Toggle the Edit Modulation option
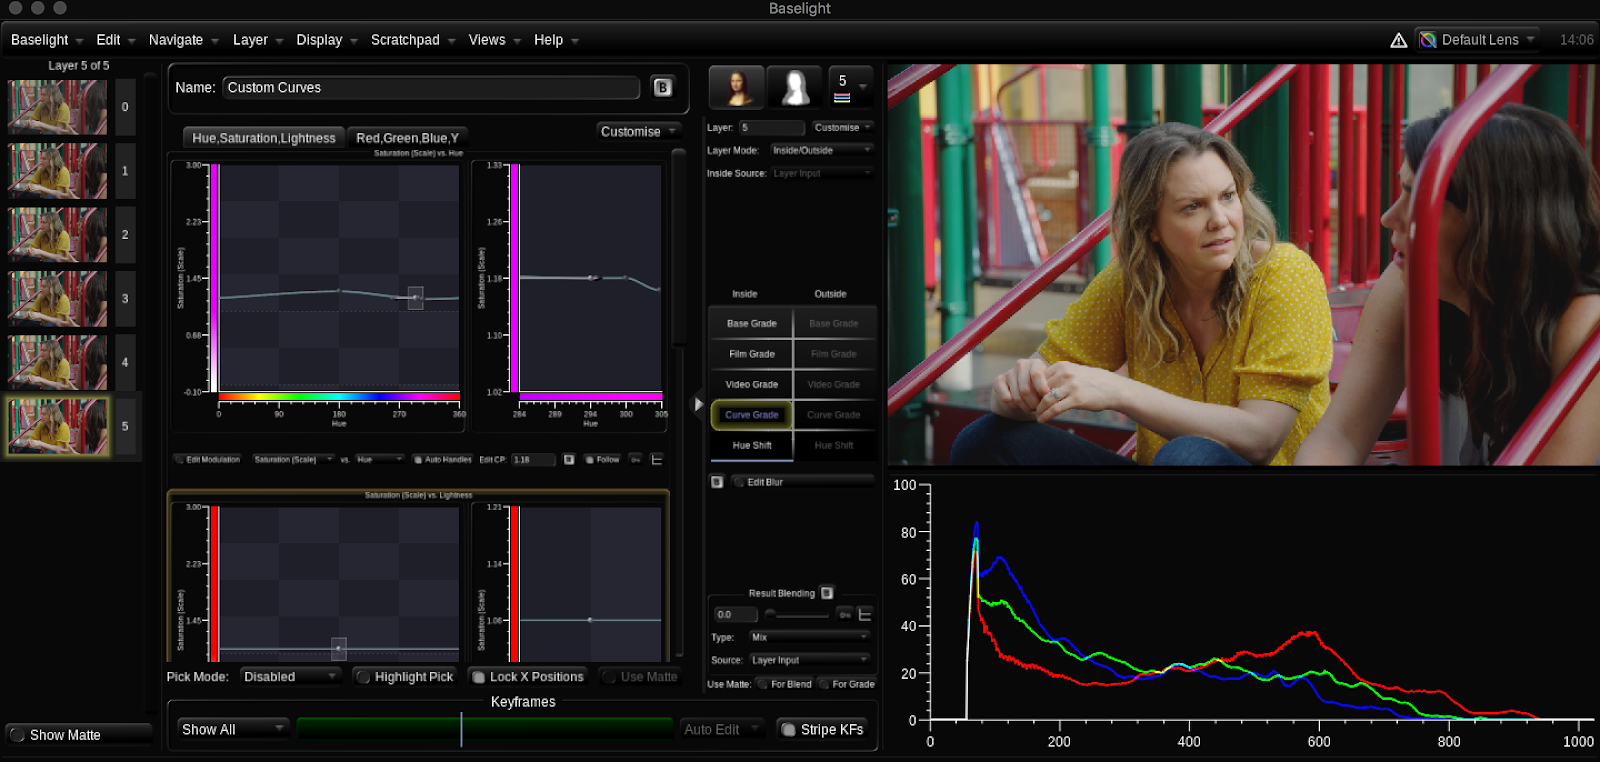The width and height of the screenshot is (1600, 762). click(x=208, y=460)
